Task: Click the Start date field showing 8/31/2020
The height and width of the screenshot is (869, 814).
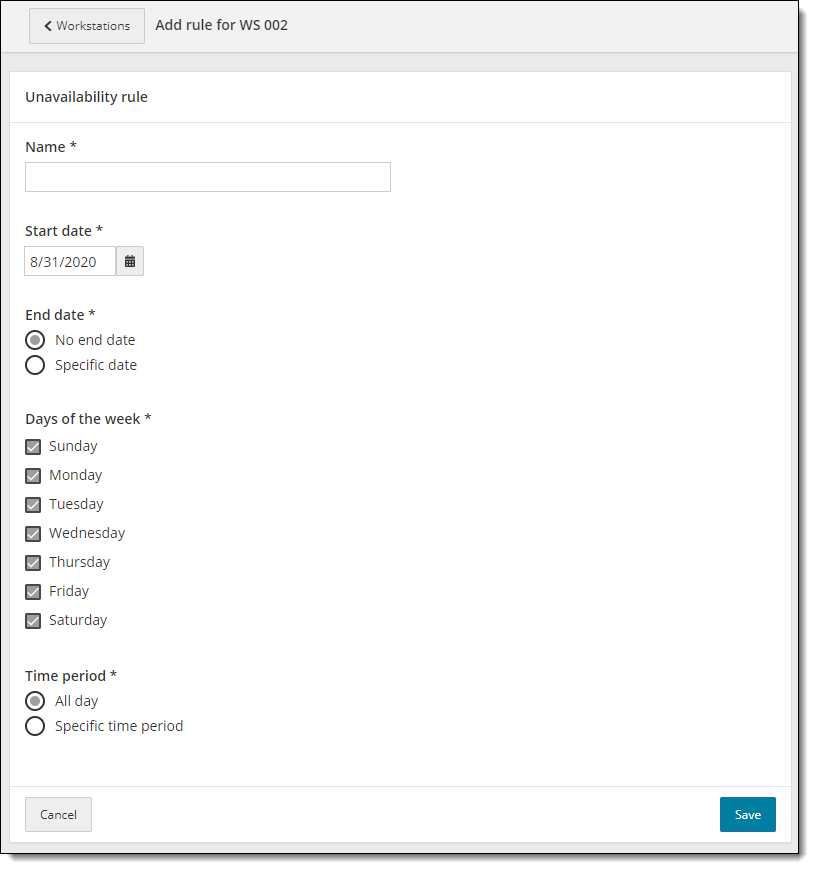Action: pyautogui.click(x=70, y=262)
